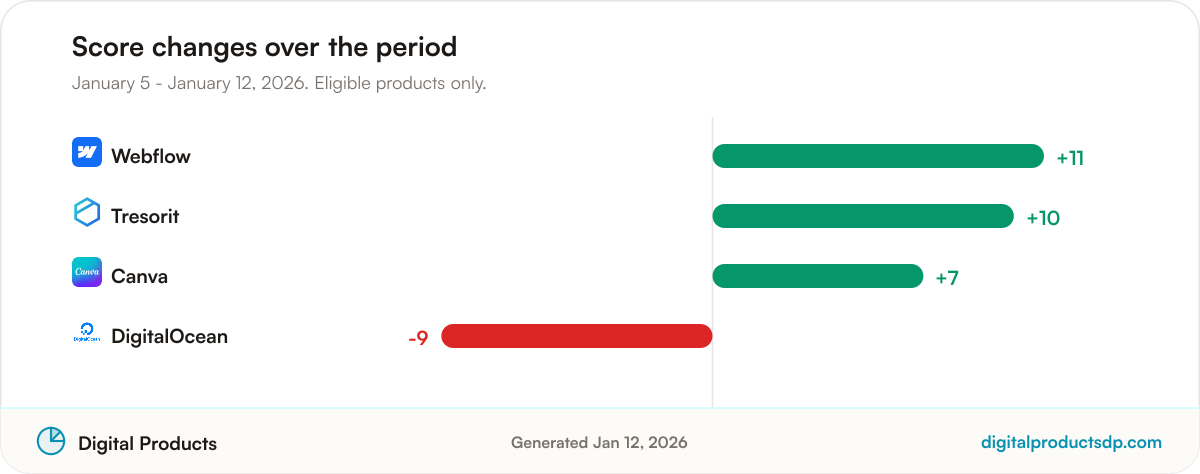Click the DigitalOcean logo icon
The image size is (1200, 474).
click(x=87, y=333)
